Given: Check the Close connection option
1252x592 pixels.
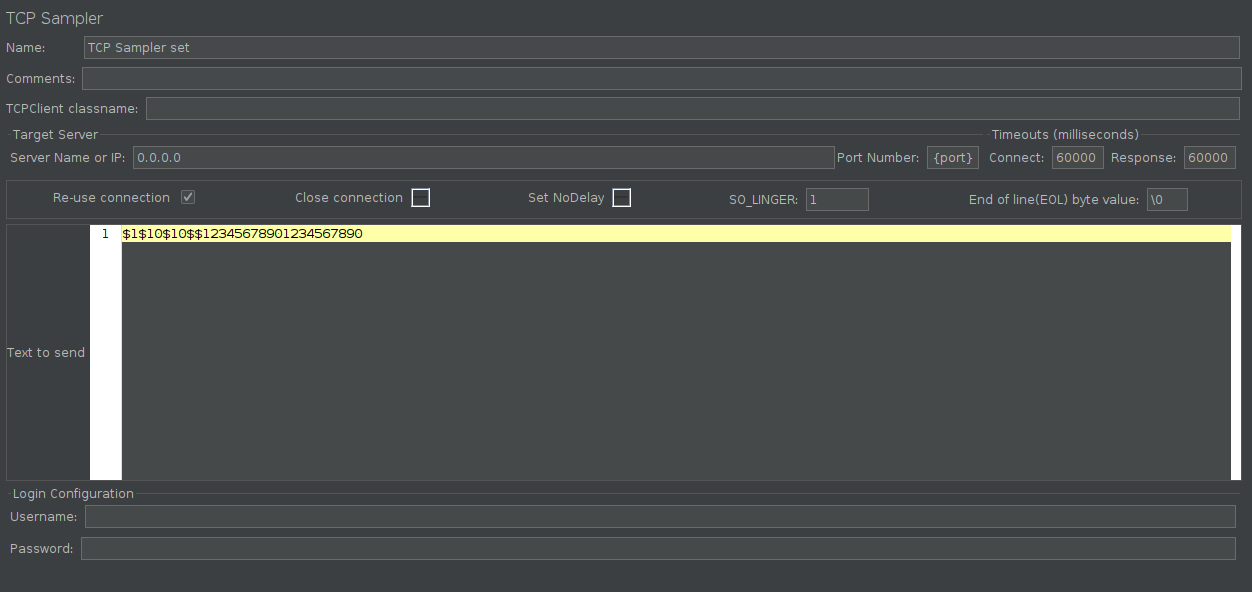Looking at the screenshot, I should 420,197.
